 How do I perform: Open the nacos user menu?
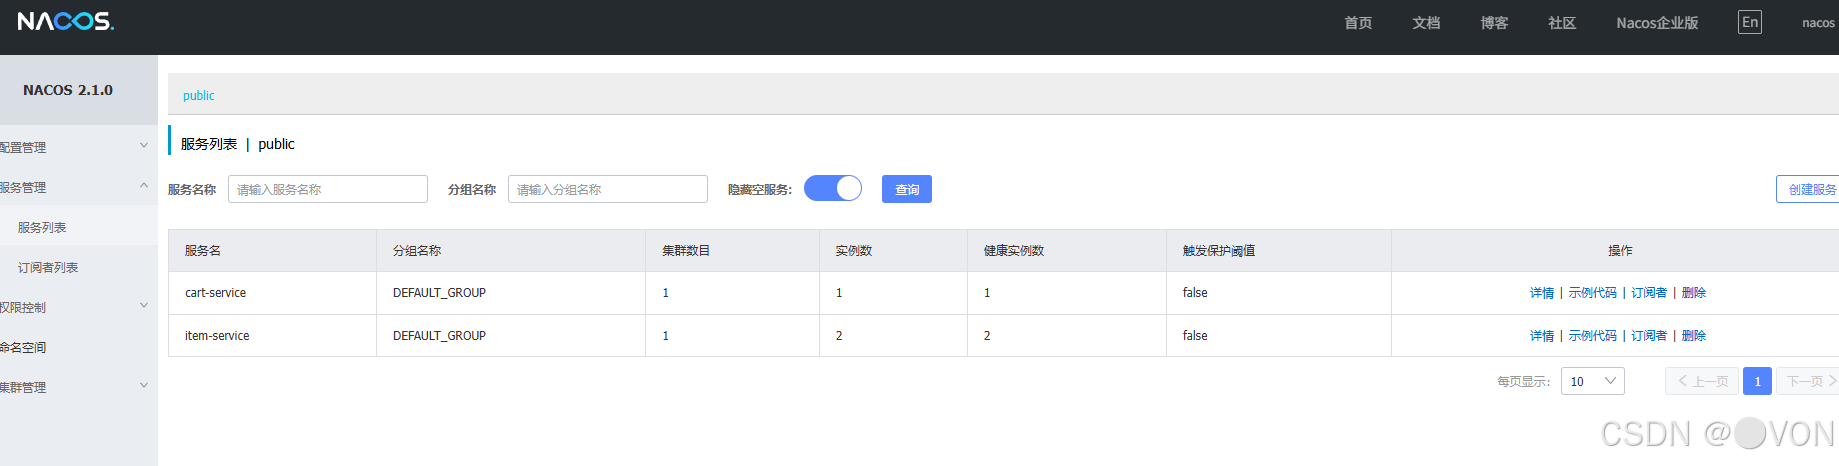pyautogui.click(x=1819, y=23)
